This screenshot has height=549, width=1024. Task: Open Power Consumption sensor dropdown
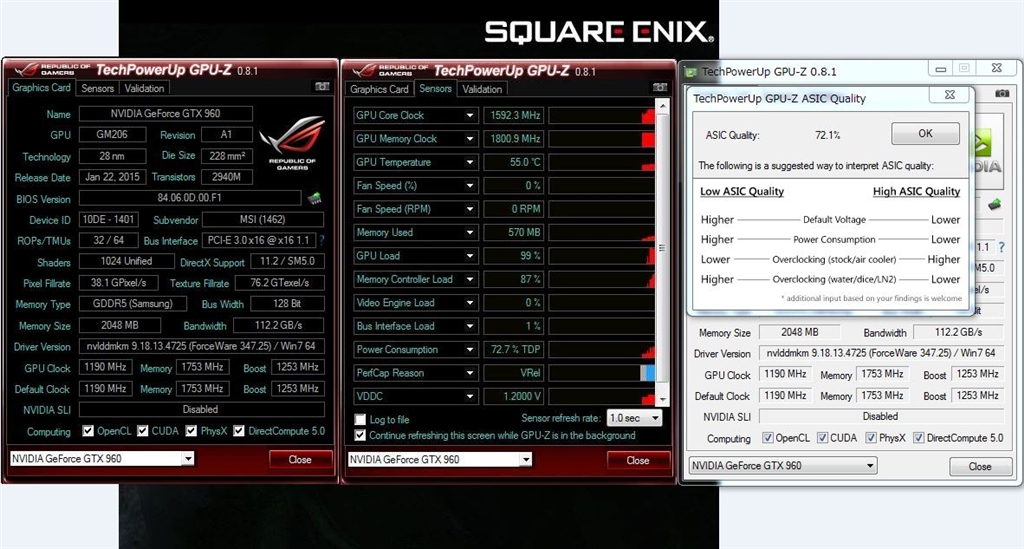point(470,350)
